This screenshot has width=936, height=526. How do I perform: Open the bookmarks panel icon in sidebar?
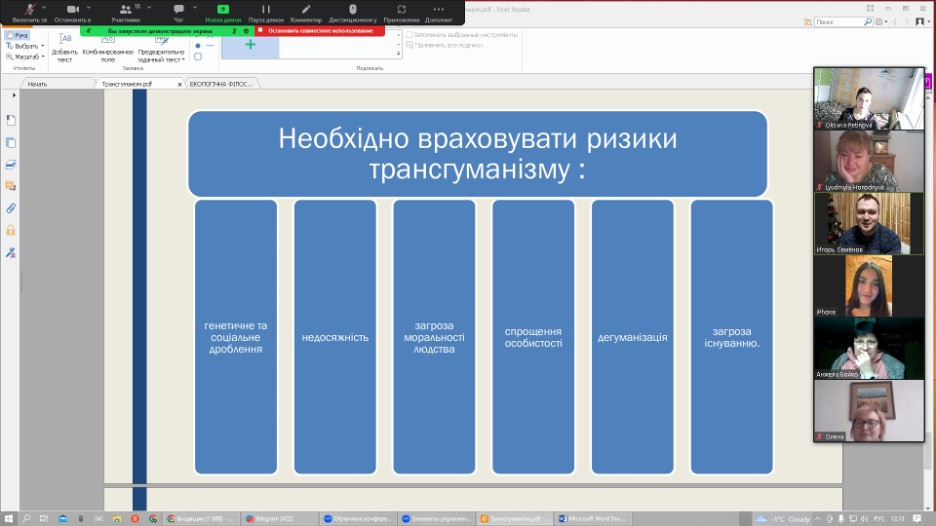click(x=11, y=120)
